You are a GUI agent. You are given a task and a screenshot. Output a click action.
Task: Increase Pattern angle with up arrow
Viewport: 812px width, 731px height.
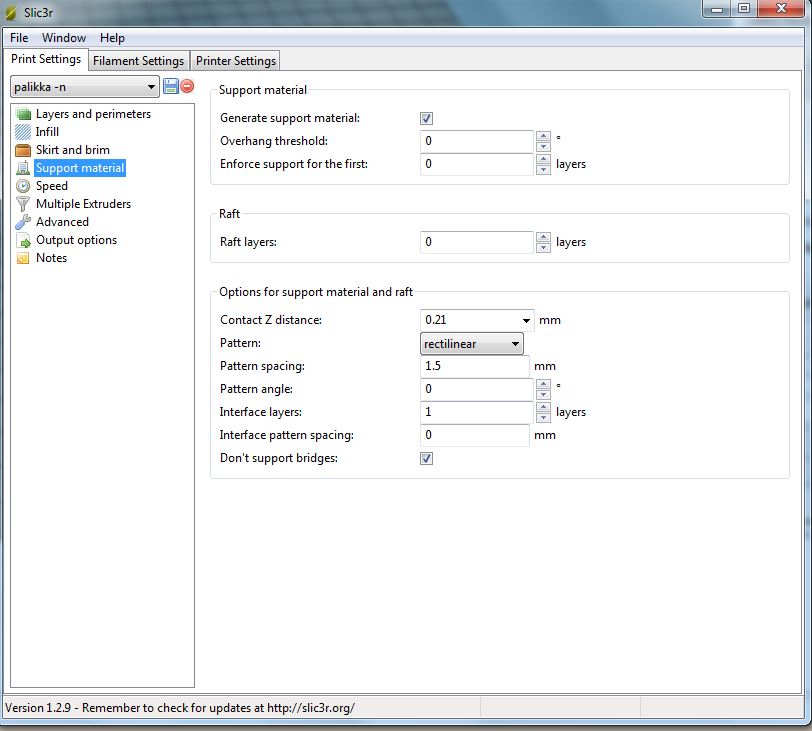tap(543, 384)
